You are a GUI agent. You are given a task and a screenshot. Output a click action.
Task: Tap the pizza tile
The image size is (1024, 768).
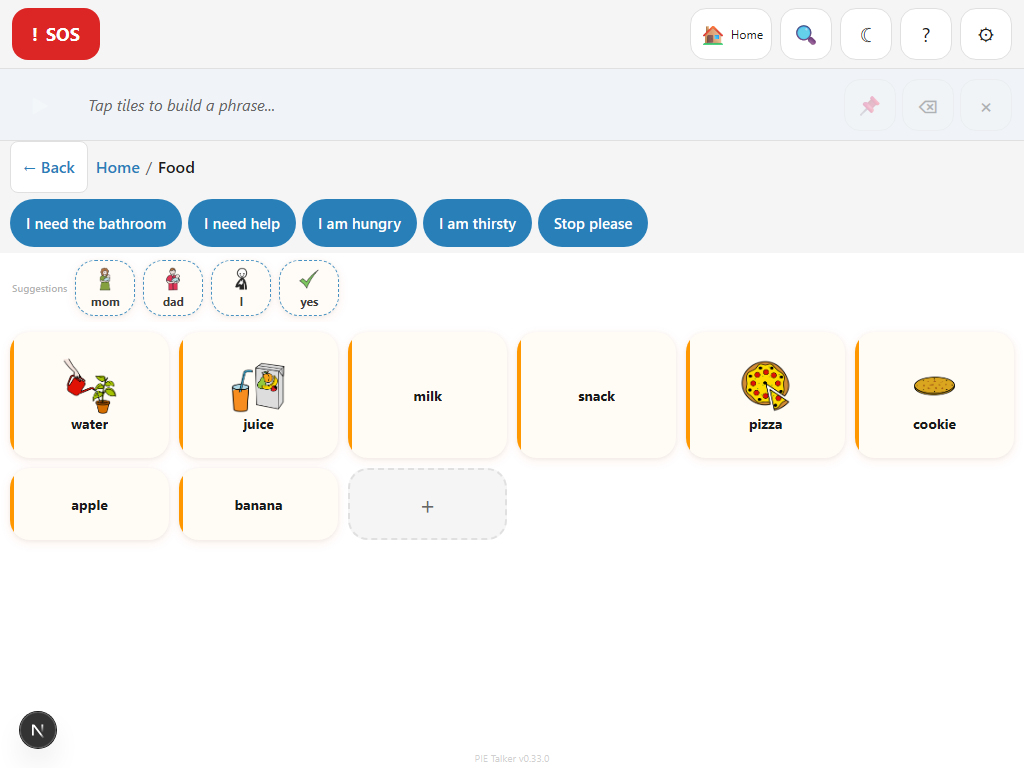click(x=766, y=394)
